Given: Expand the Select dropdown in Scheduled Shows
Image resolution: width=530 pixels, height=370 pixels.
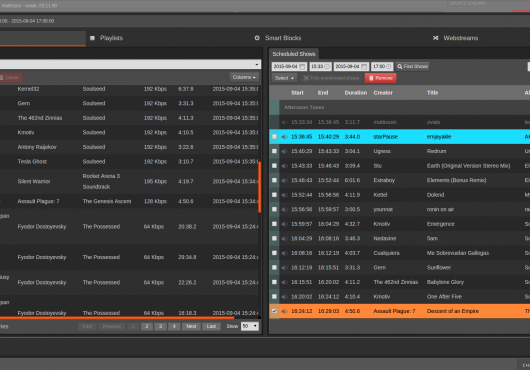Looking at the screenshot, I should point(284,78).
